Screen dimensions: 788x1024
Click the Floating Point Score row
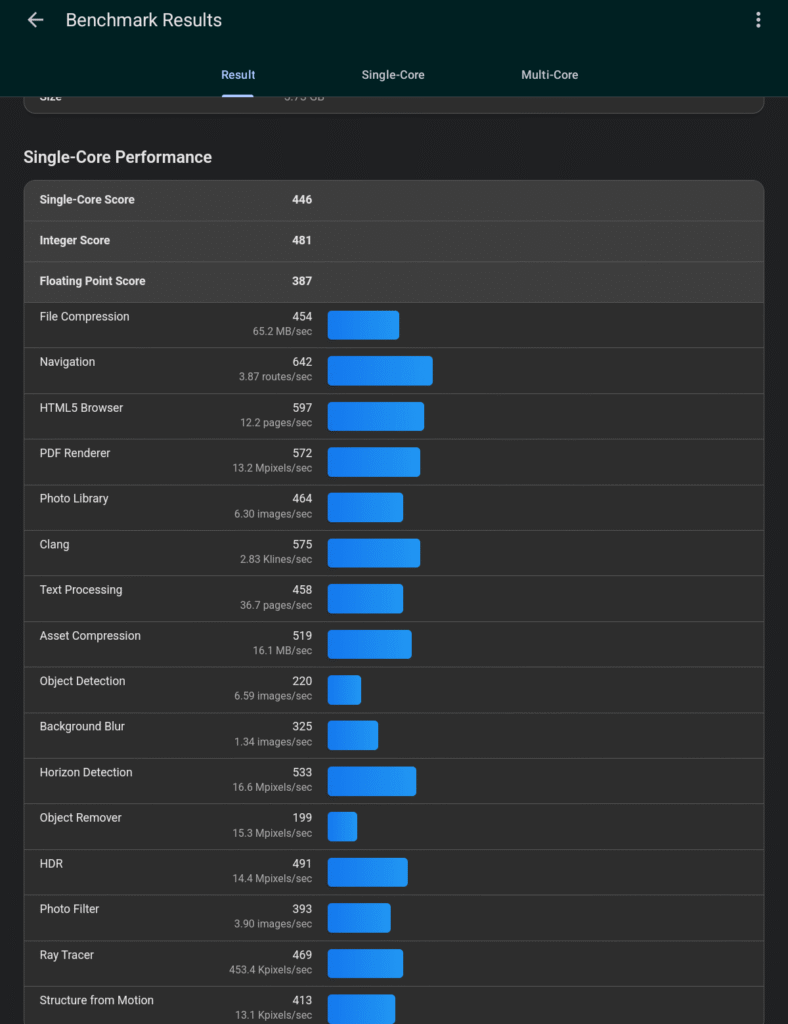[393, 282]
